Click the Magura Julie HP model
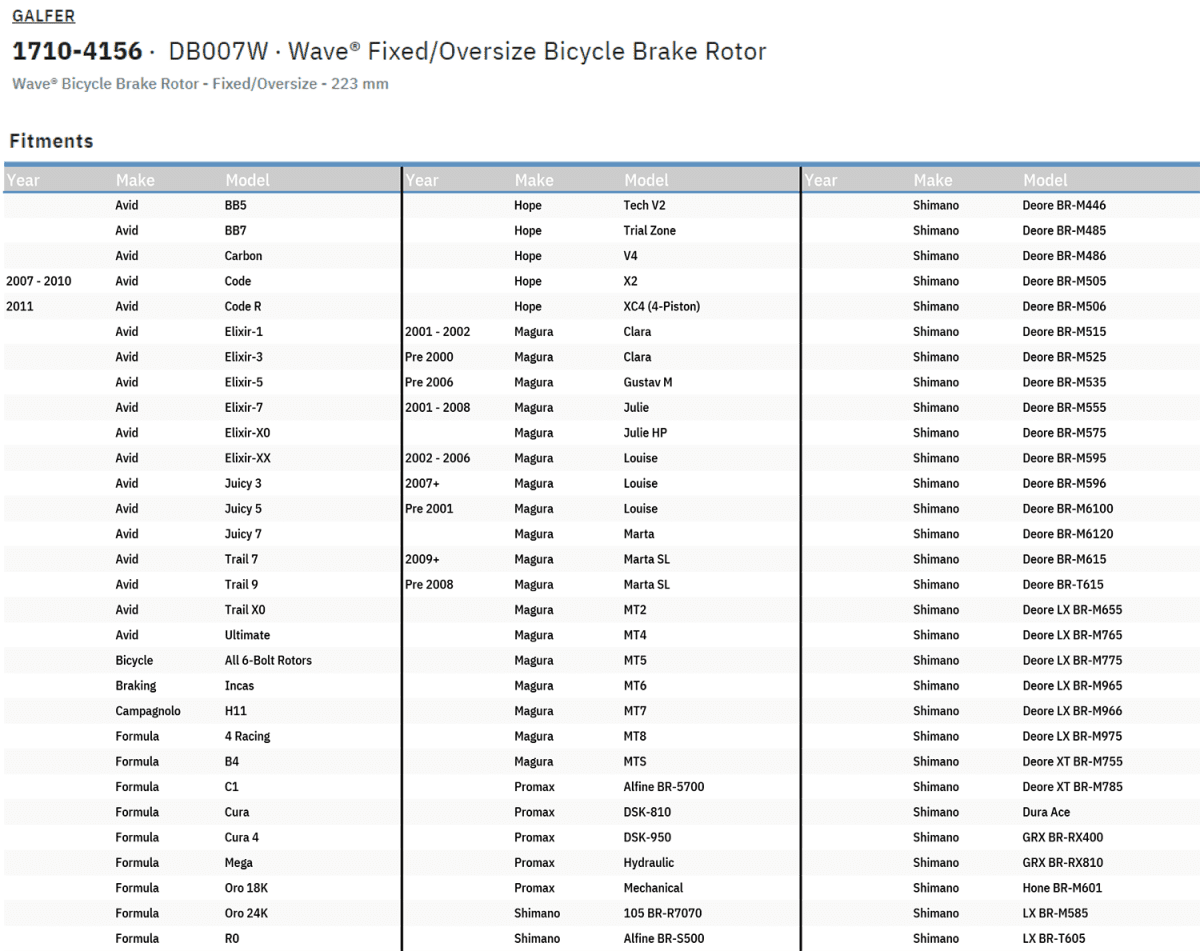 coord(645,433)
